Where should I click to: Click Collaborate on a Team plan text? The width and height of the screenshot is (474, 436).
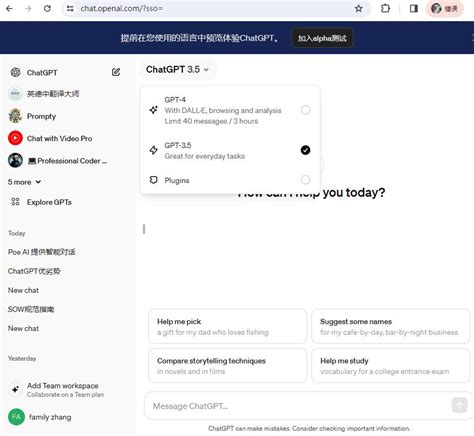pyautogui.click(x=65, y=395)
